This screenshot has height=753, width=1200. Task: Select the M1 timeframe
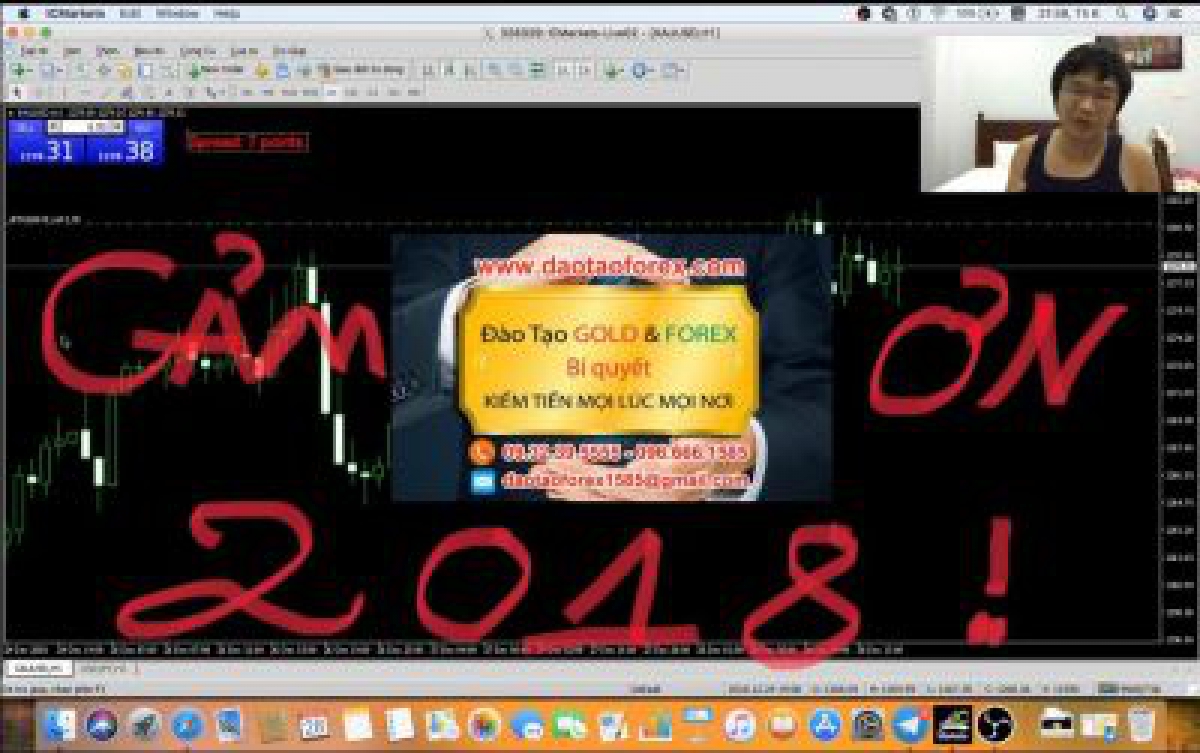click(247, 92)
